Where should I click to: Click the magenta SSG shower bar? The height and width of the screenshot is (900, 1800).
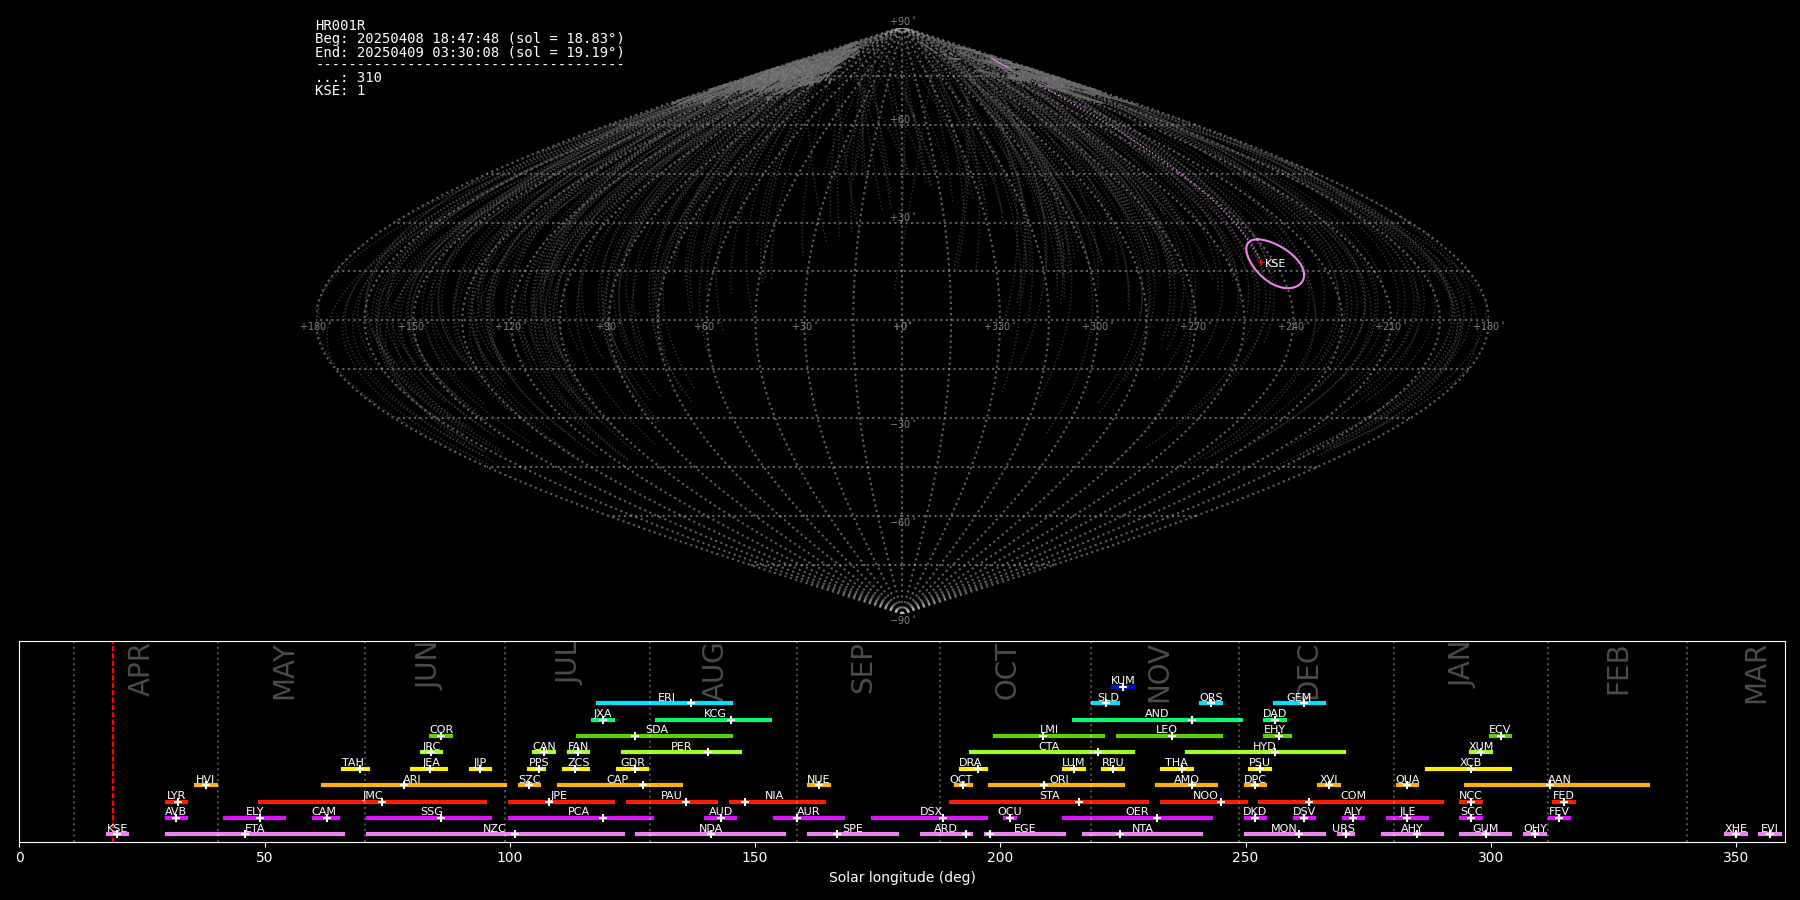tap(428, 818)
